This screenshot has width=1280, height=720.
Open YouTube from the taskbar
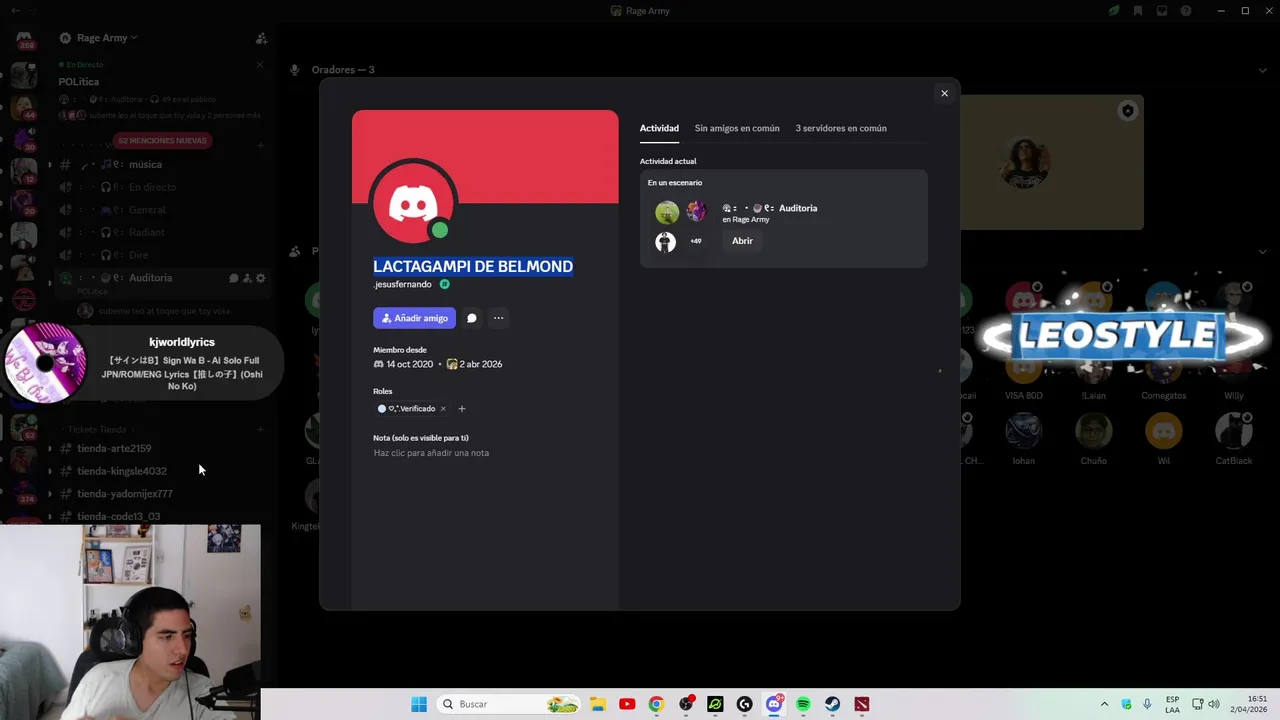(x=627, y=704)
